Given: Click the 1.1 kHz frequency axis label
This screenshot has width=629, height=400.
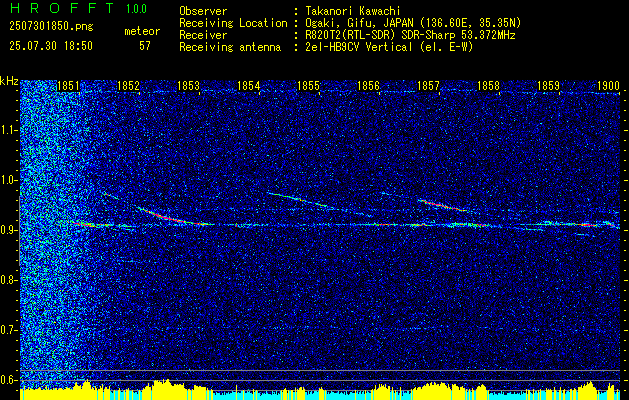Looking at the screenshot, I should pyautogui.click(x=9, y=130).
